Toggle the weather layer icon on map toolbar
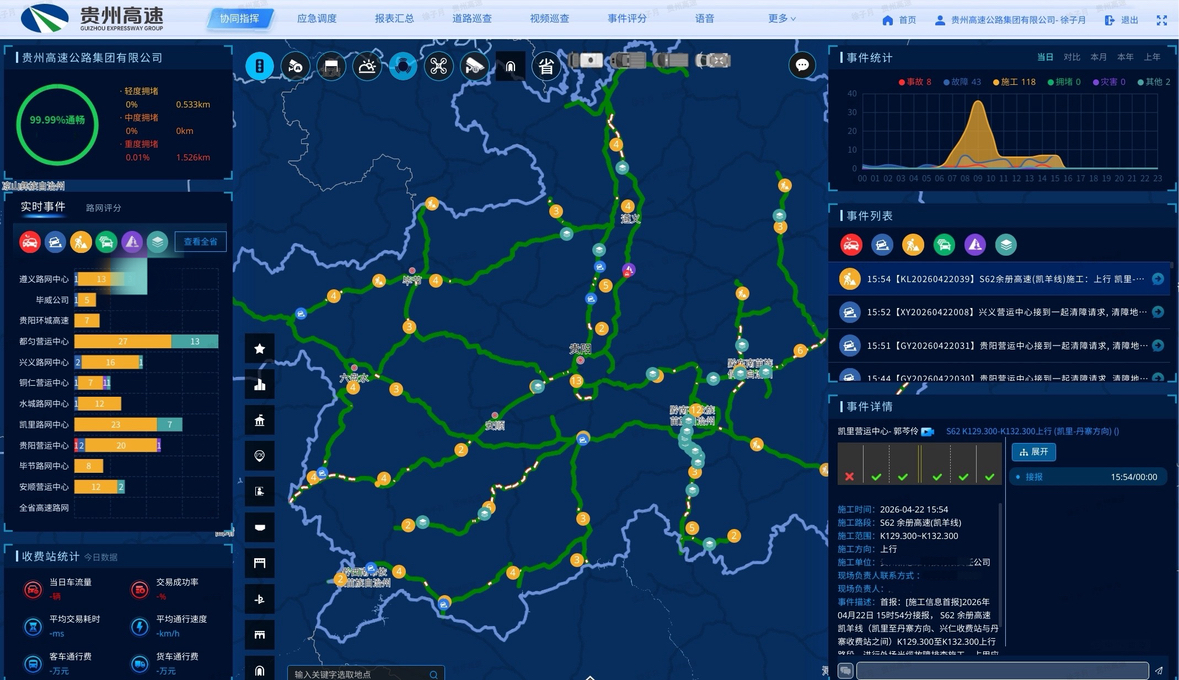This screenshot has width=1179, height=680. 367,66
